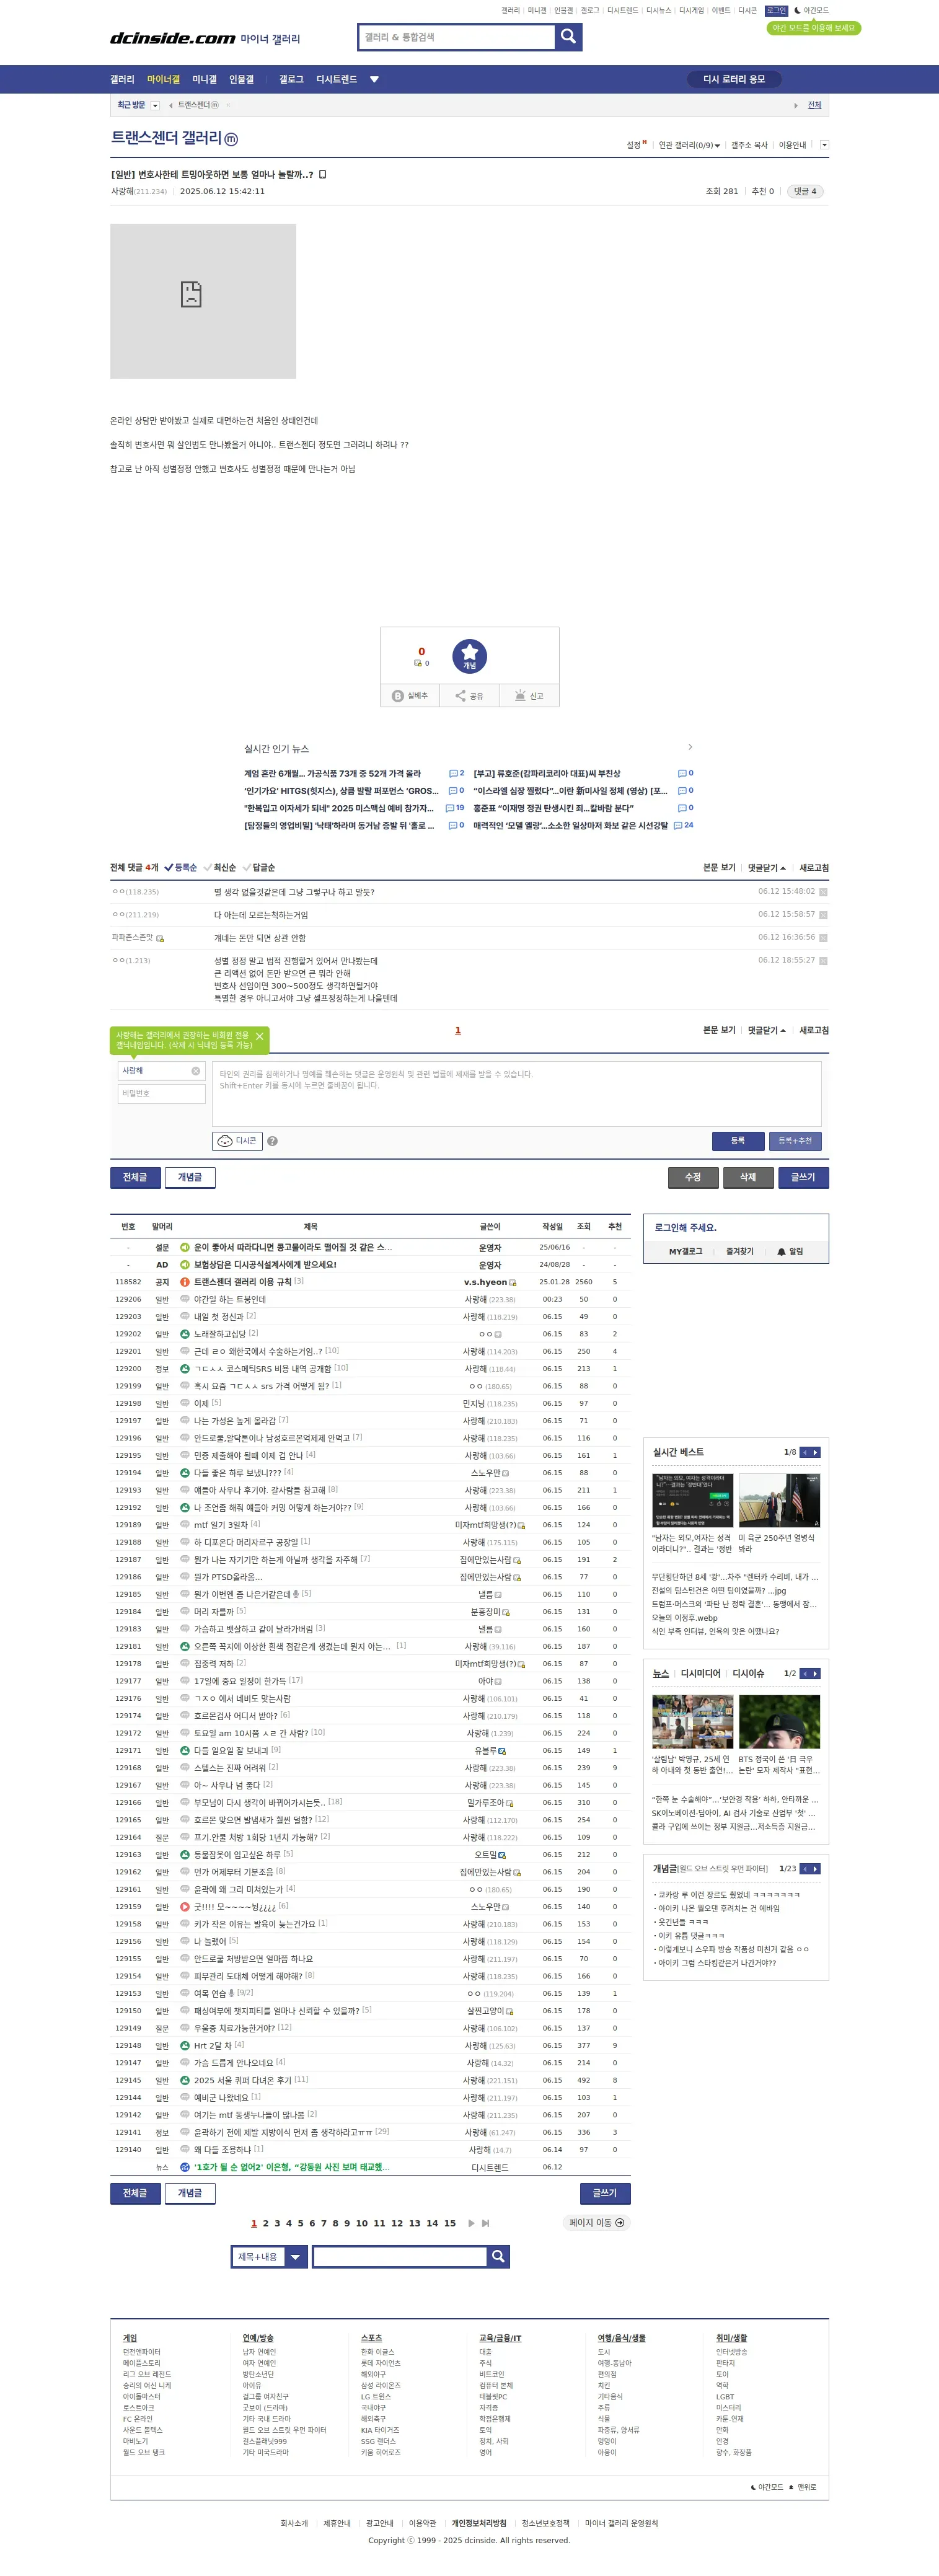Focus the 갤러리 & 통합검색 search box

(x=457, y=37)
